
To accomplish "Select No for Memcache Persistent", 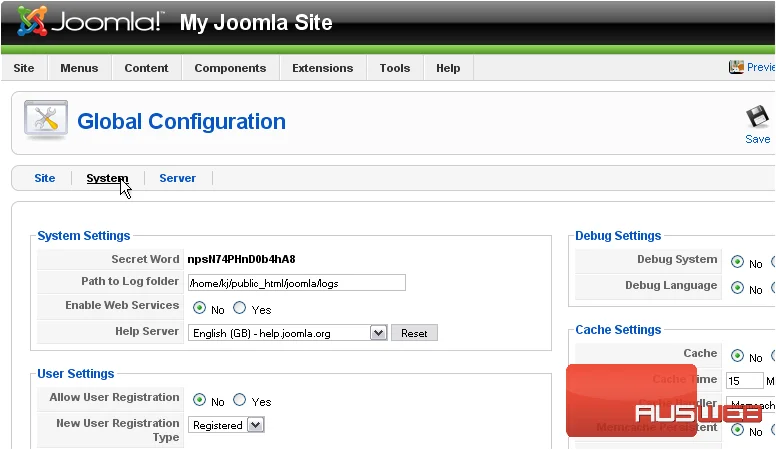I will point(737,430).
